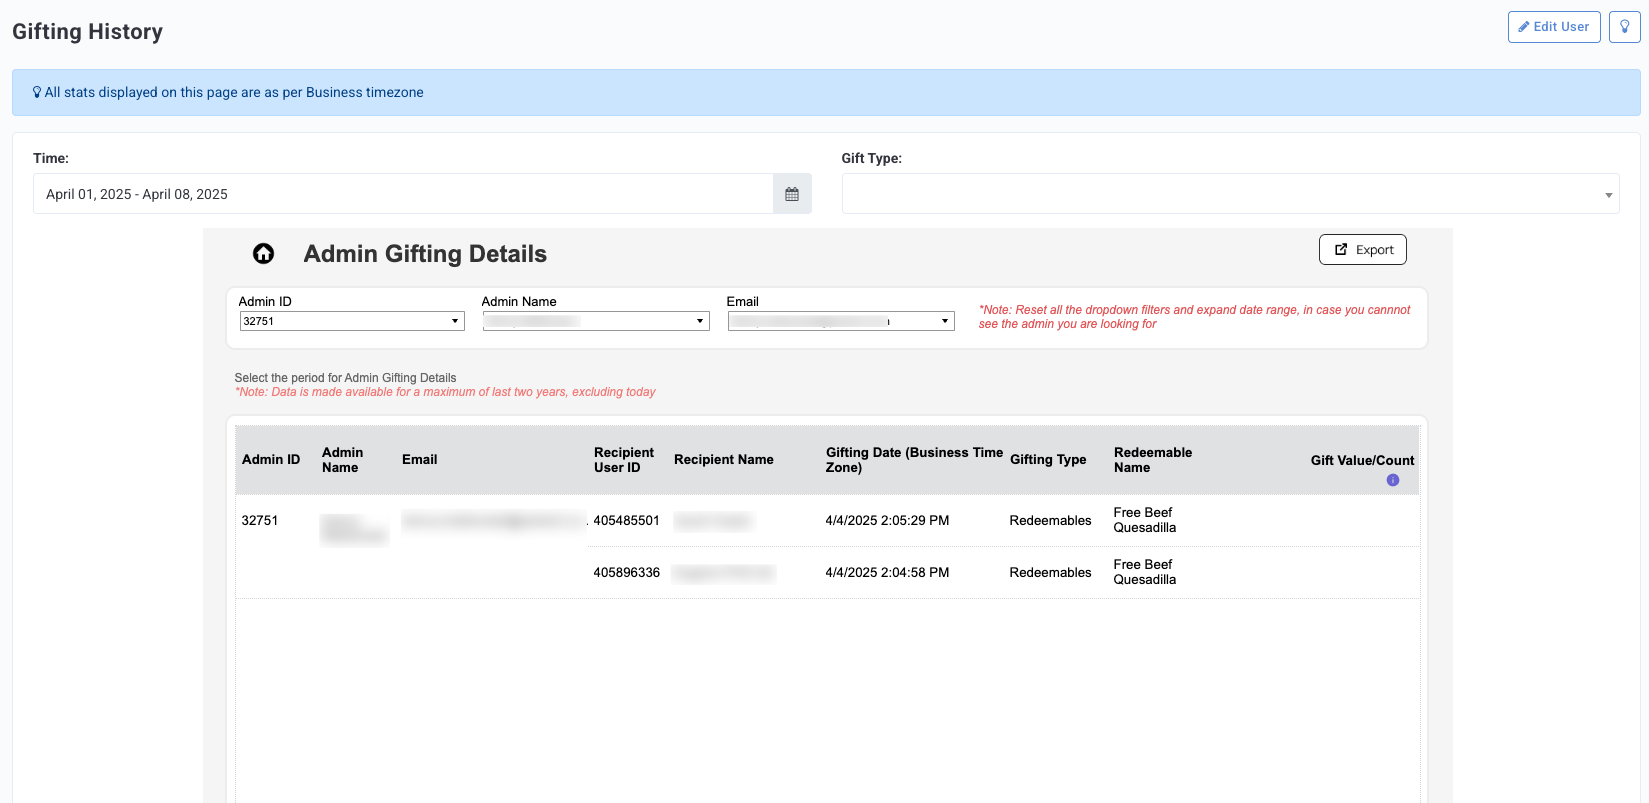Click the note about two years data availability

point(446,392)
